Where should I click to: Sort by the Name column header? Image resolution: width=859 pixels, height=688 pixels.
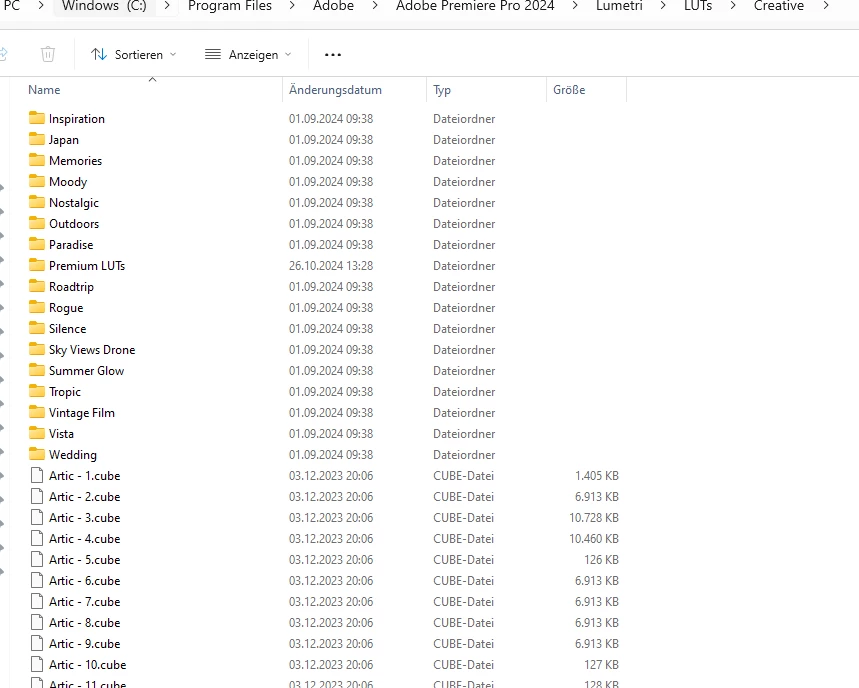44,90
